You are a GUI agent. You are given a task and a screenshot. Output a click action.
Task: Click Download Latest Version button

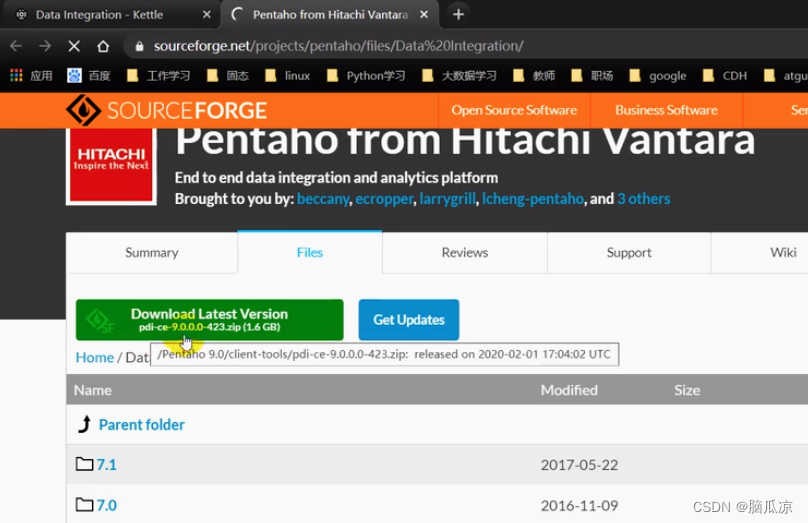[209, 319]
